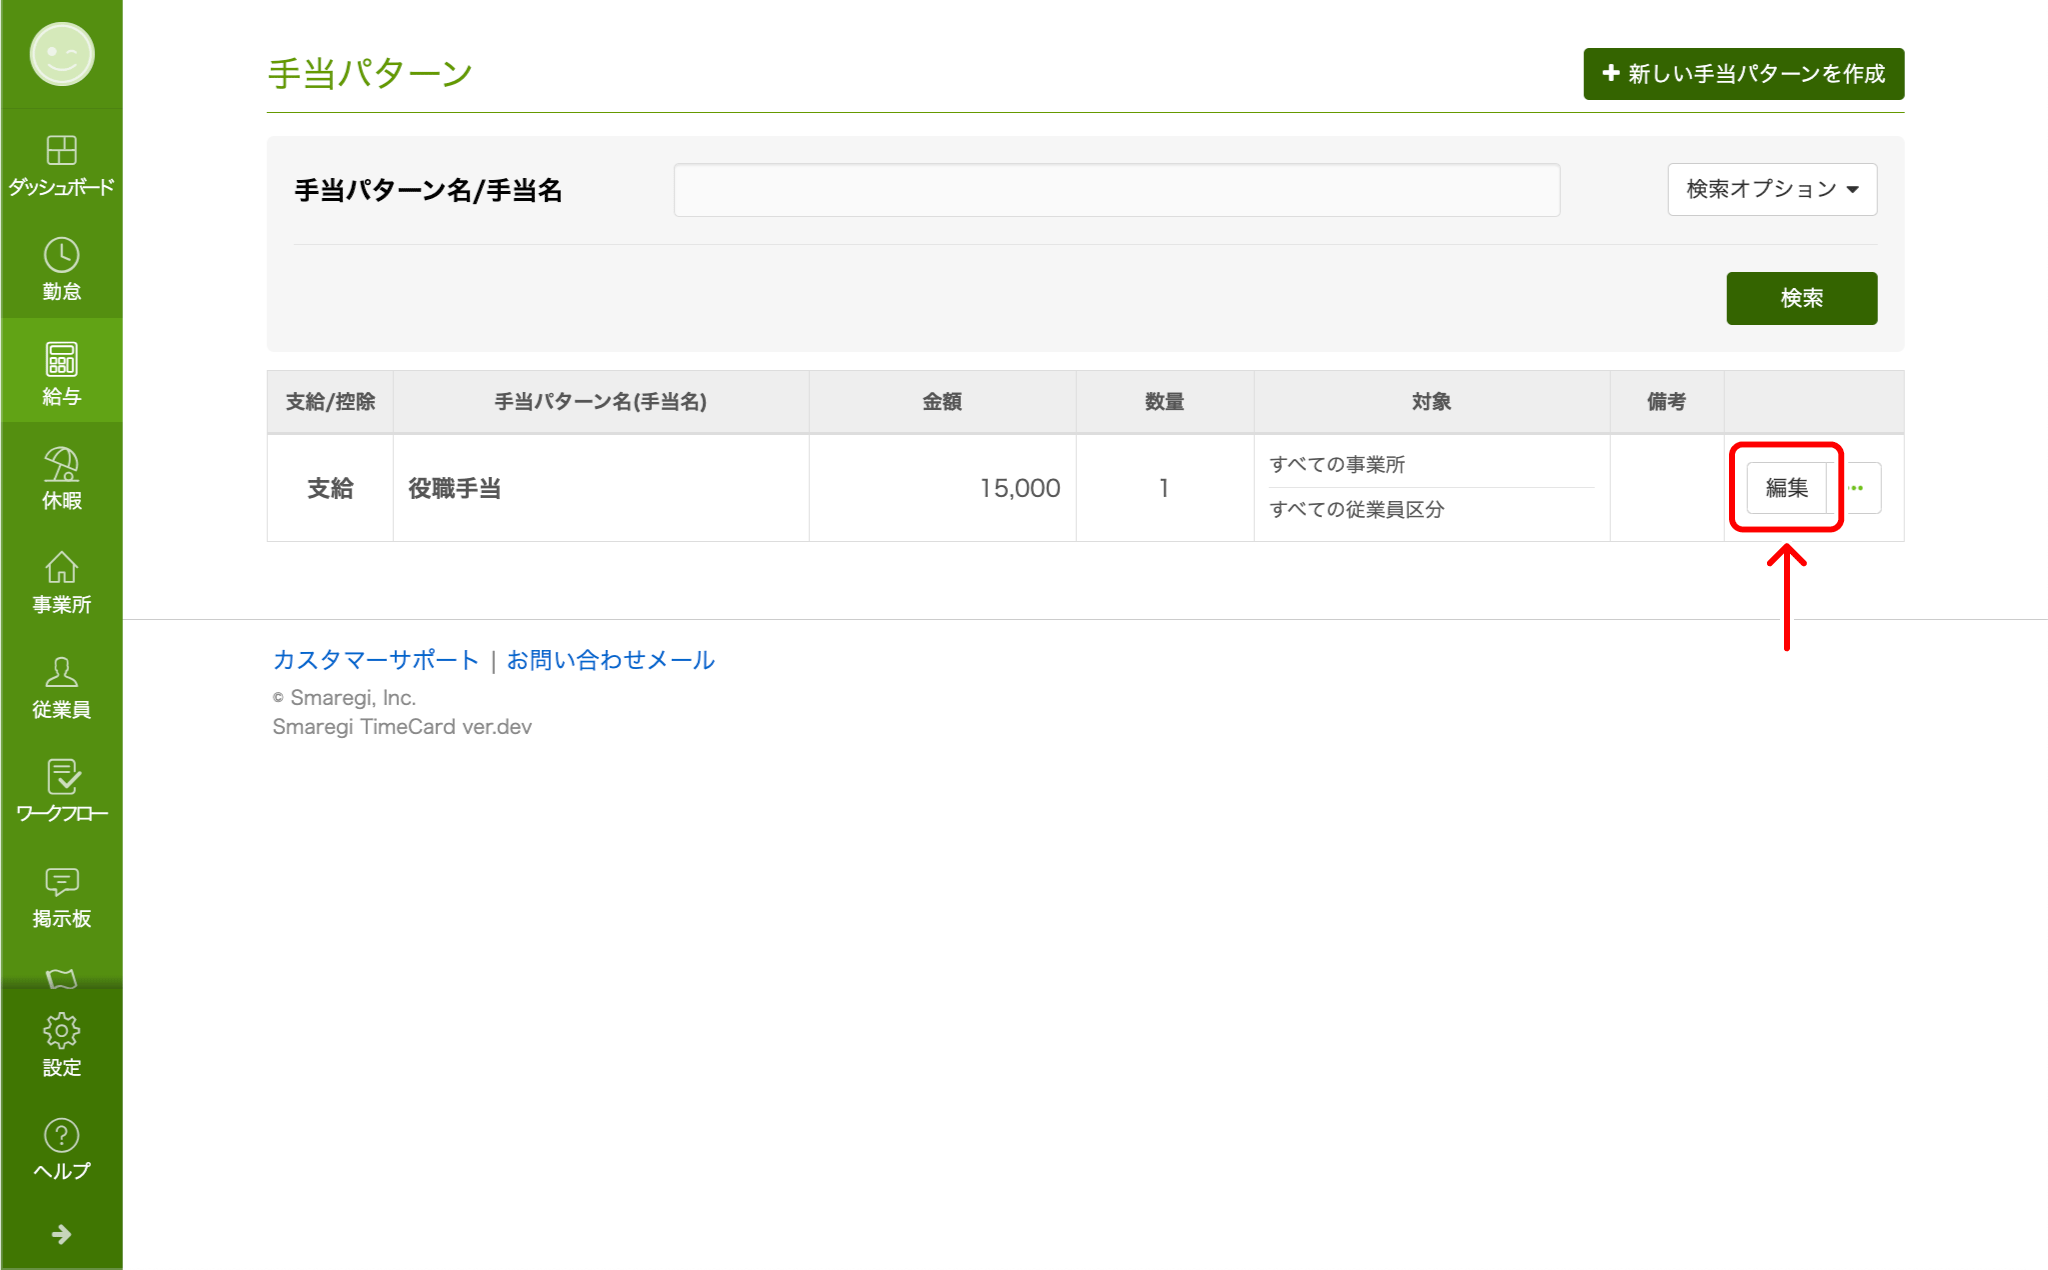
Task: Click 編集 button for 役職手当 row
Action: (x=1787, y=488)
